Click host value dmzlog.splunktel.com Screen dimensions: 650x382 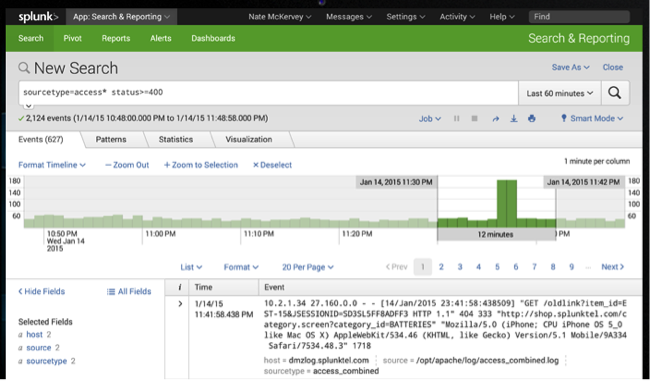pyautogui.click(x=329, y=360)
